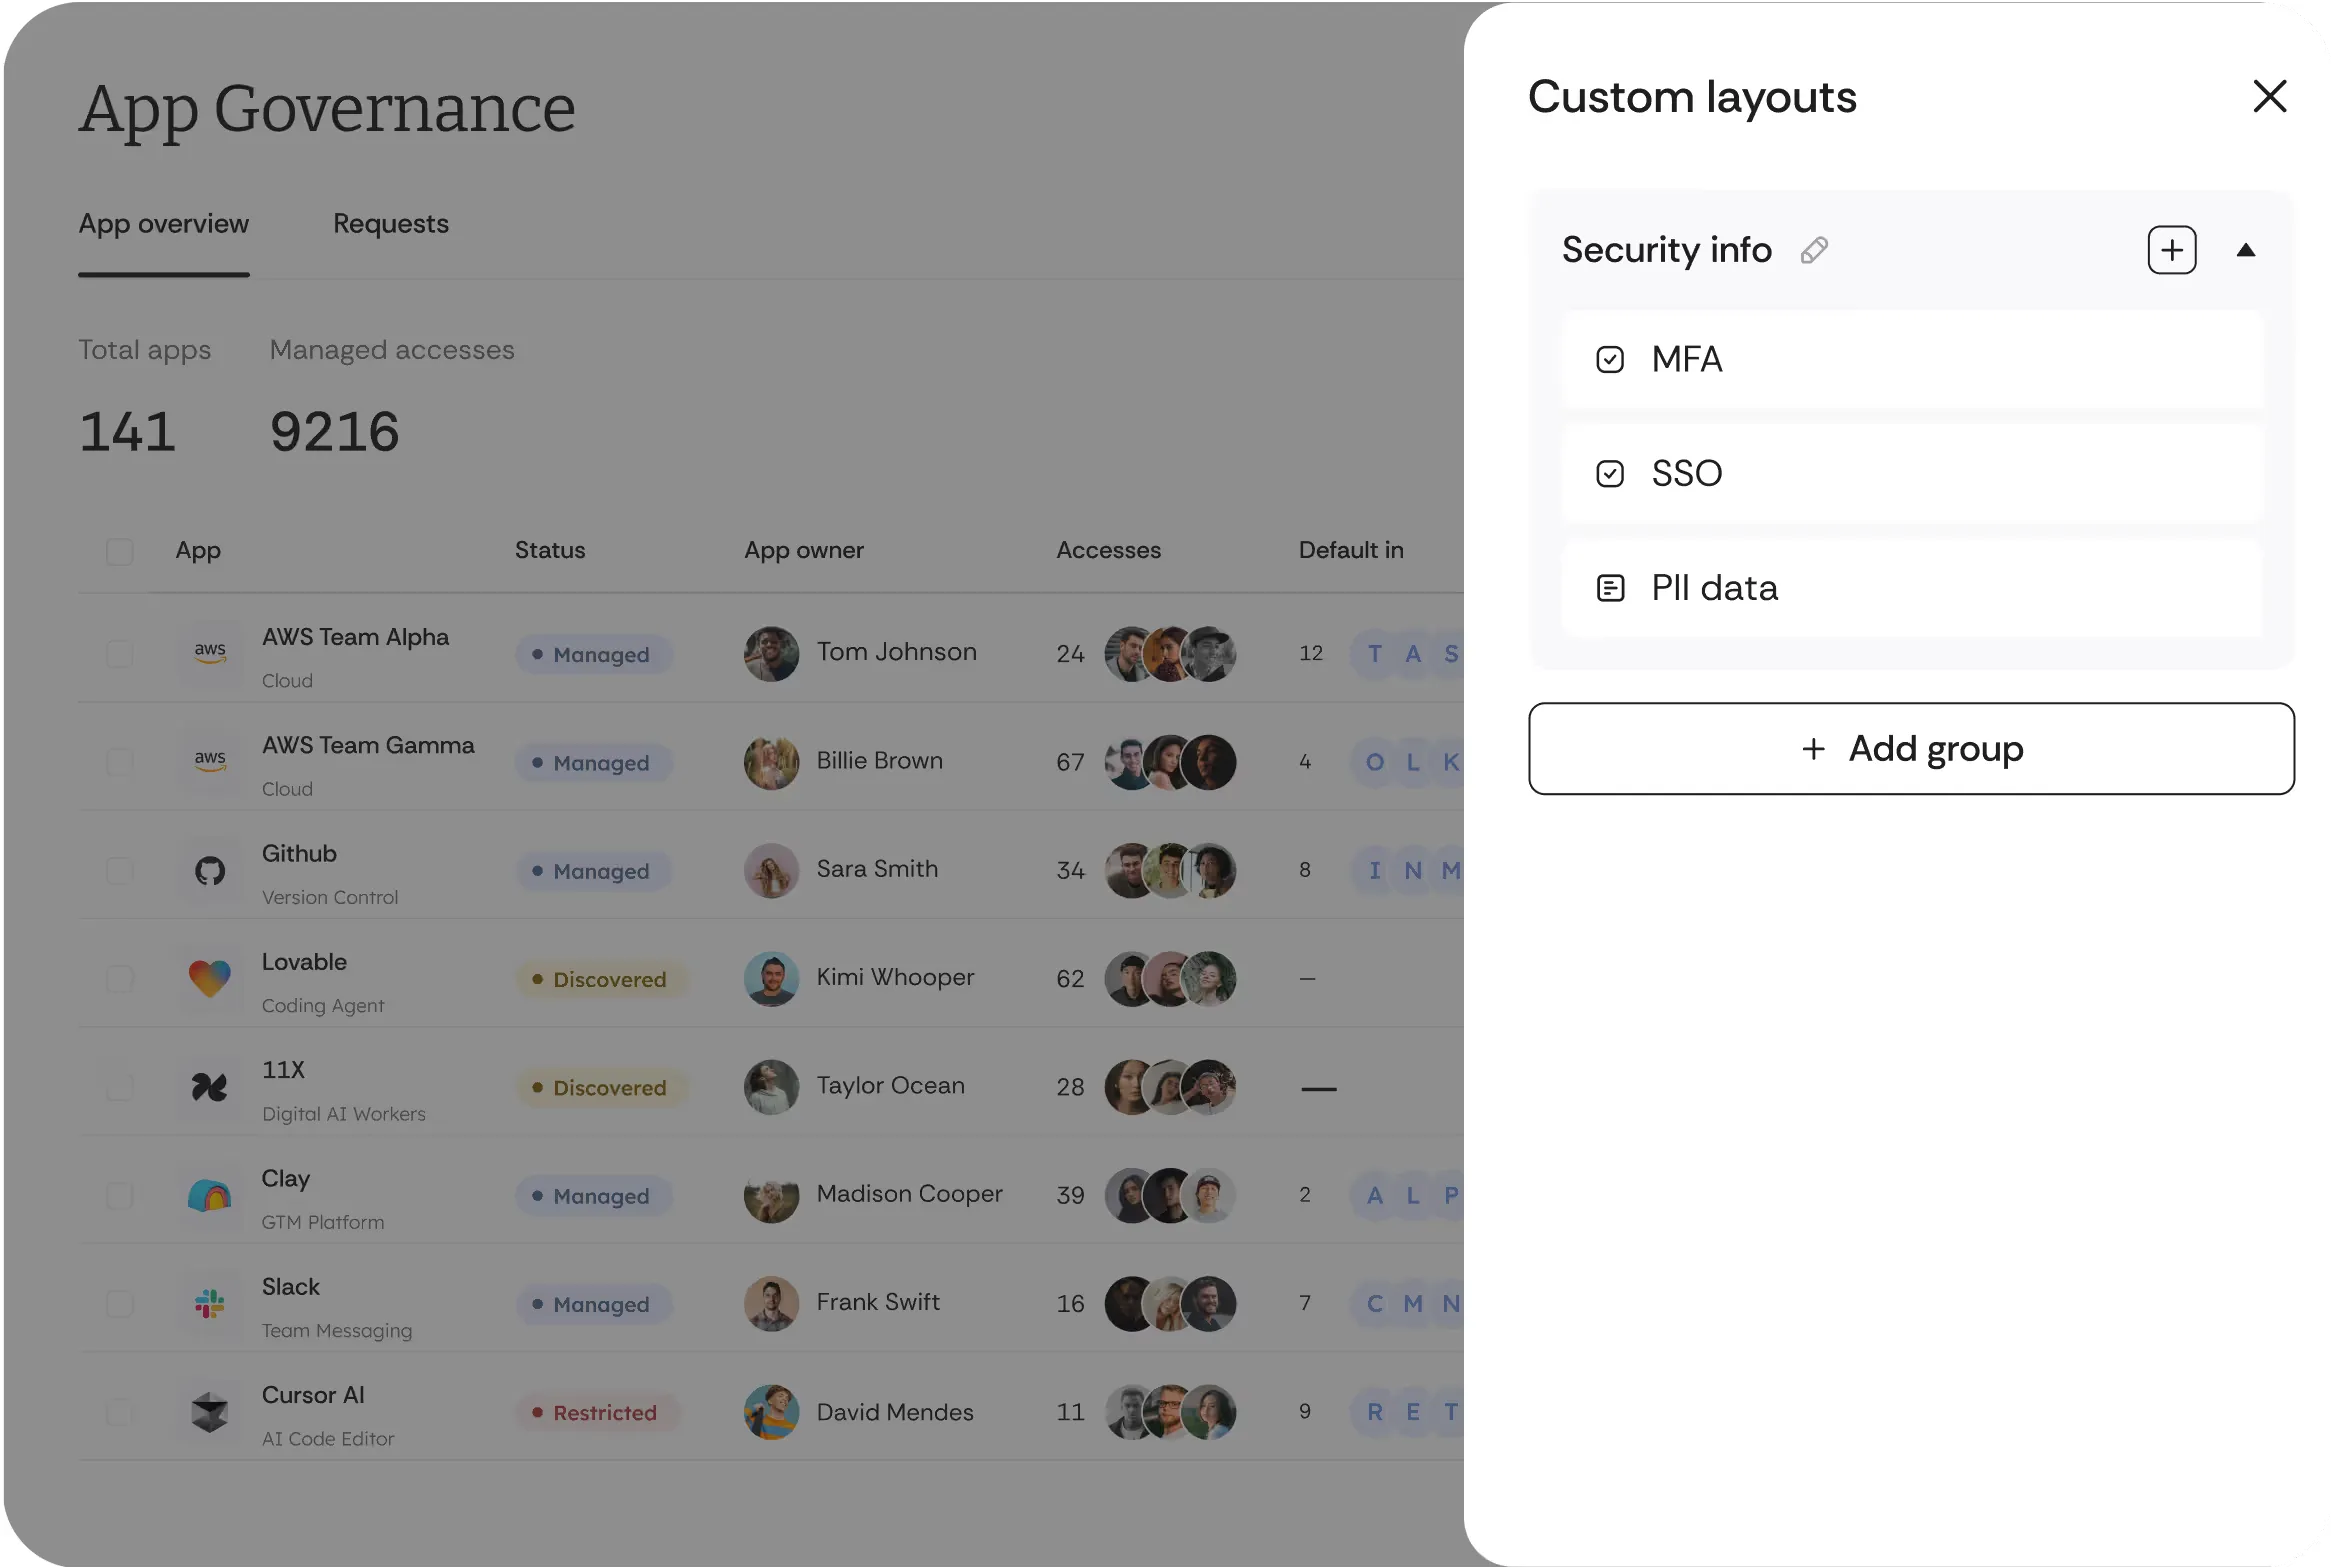2331x1567 pixels.
Task: Click Tom Johnson's profile avatar
Action: pyautogui.click(x=771, y=654)
